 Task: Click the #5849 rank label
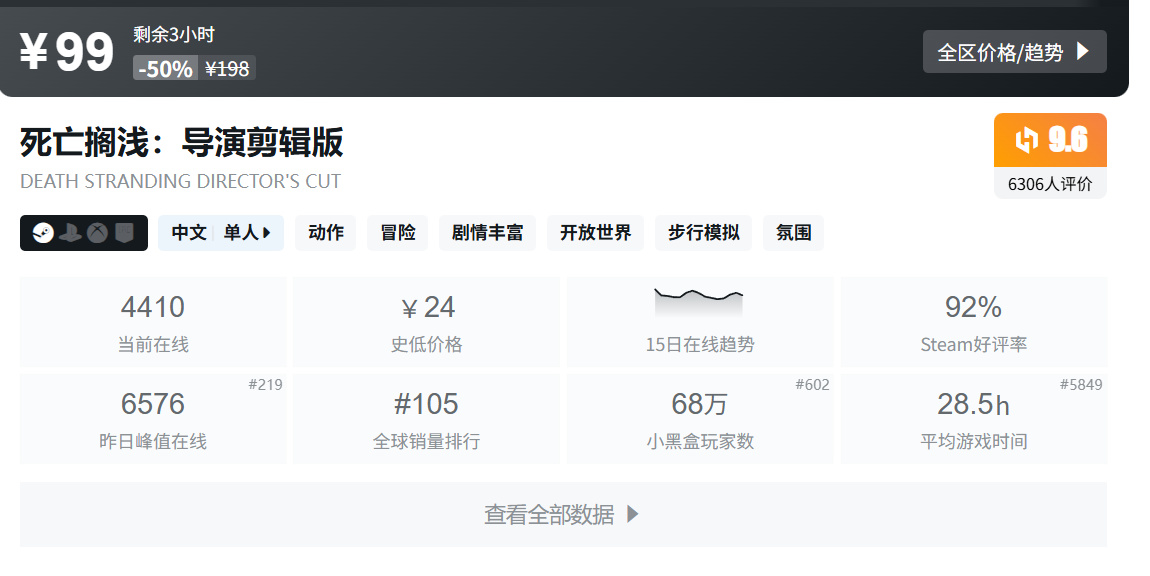1081,384
